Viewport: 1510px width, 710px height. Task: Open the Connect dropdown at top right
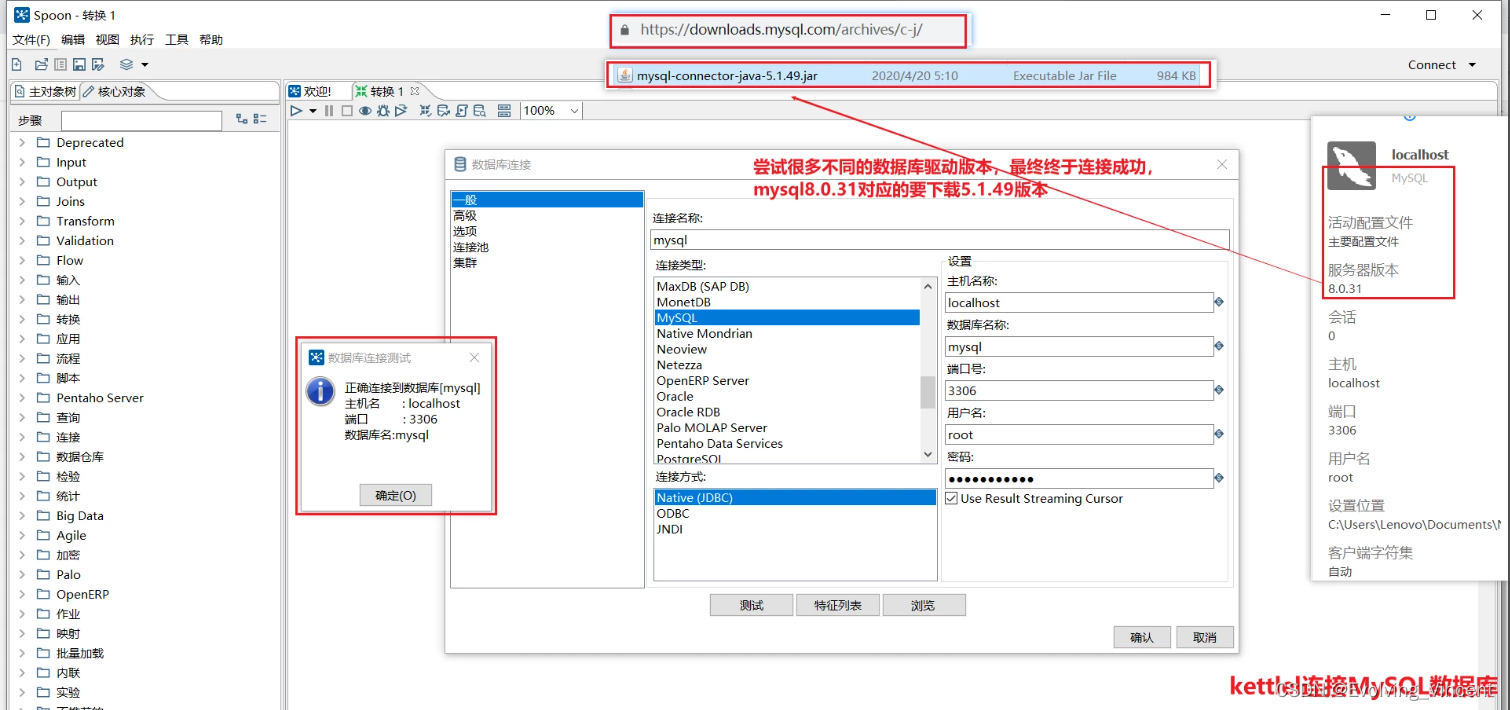coord(1440,63)
